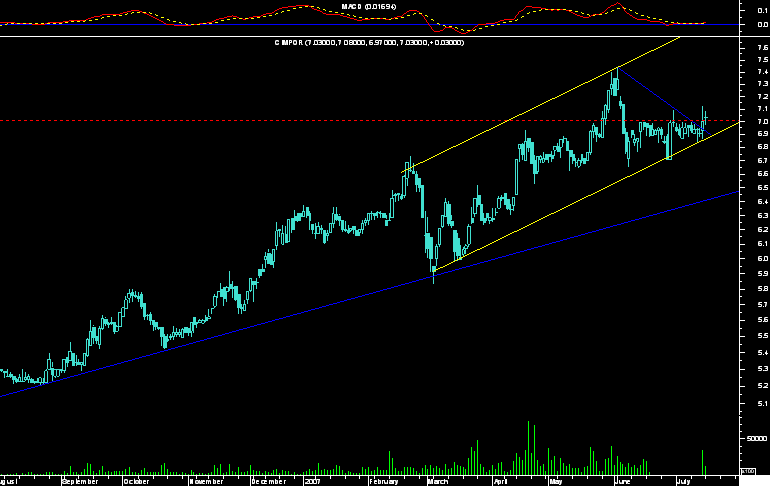The width and height of the screenshot is (770, 486).
Task: Select the February label on time axis
Action: point(385,482)
